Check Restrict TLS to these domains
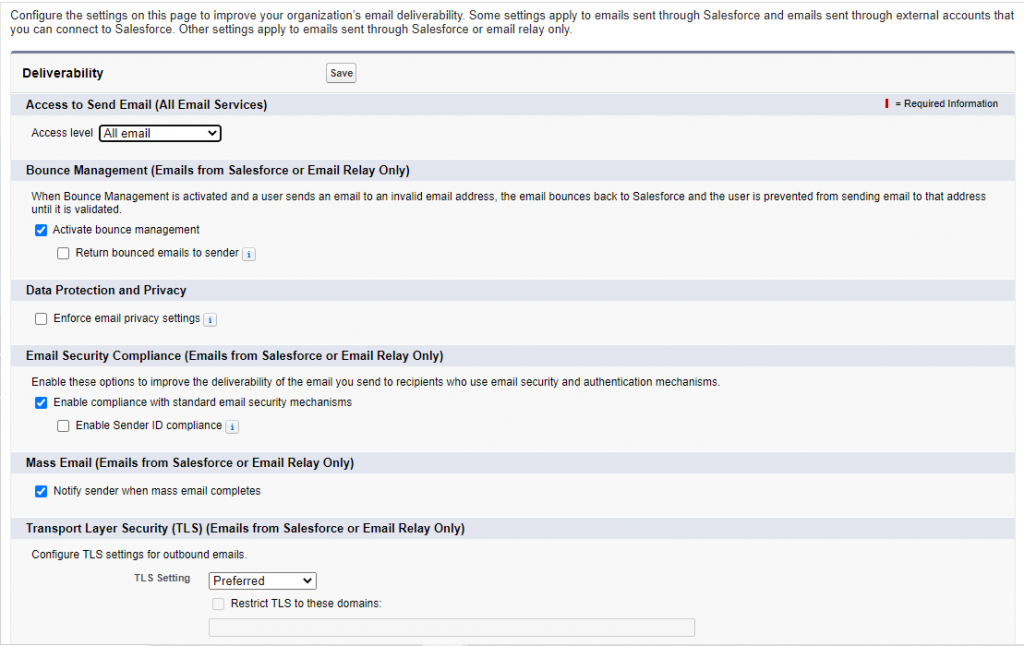This screenshot has height=646, width=1024. pos(218,603)
